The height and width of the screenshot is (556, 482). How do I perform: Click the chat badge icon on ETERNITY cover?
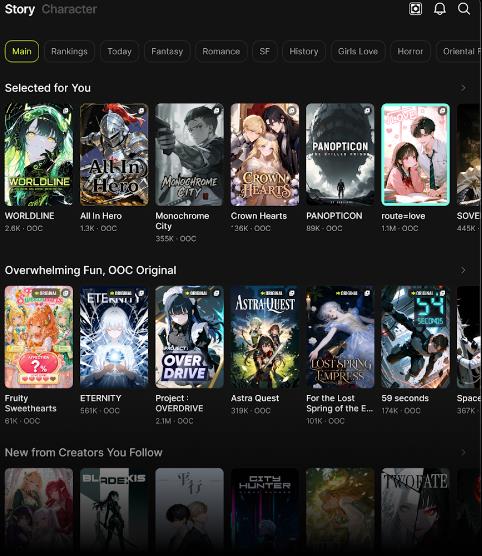(141, 293)
